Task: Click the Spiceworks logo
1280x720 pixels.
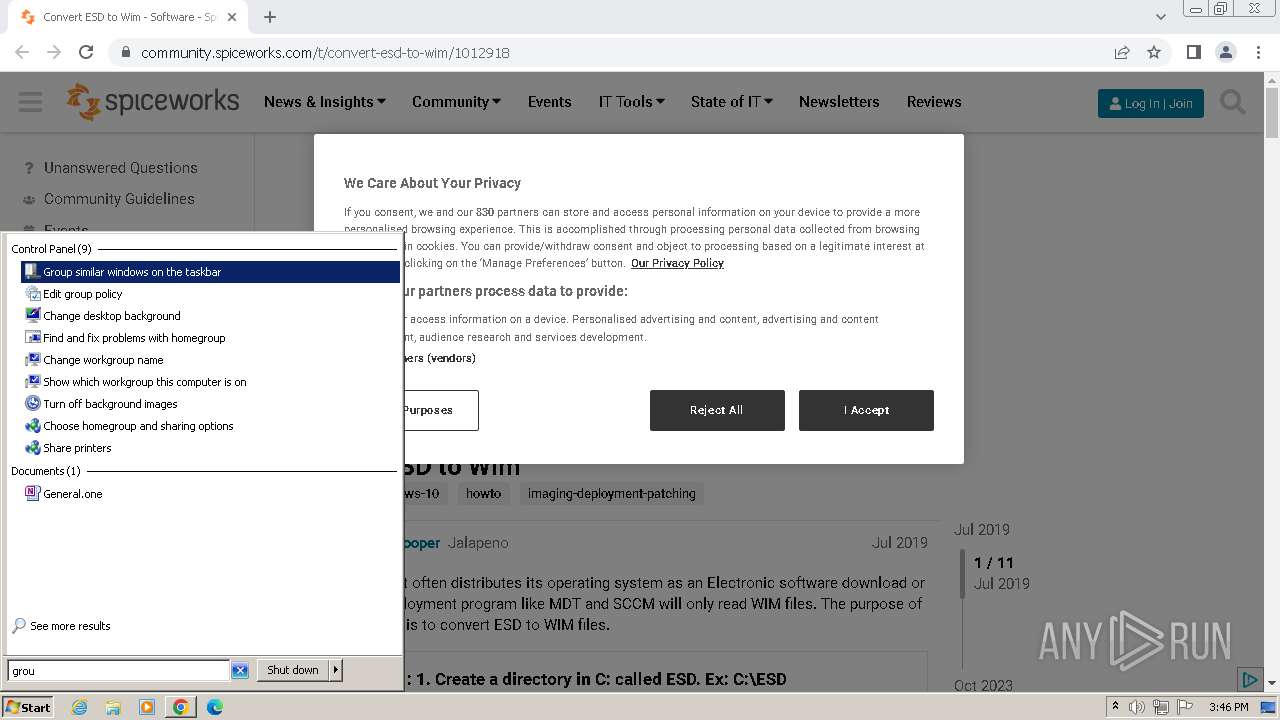Action: click(x=153, y=102)
